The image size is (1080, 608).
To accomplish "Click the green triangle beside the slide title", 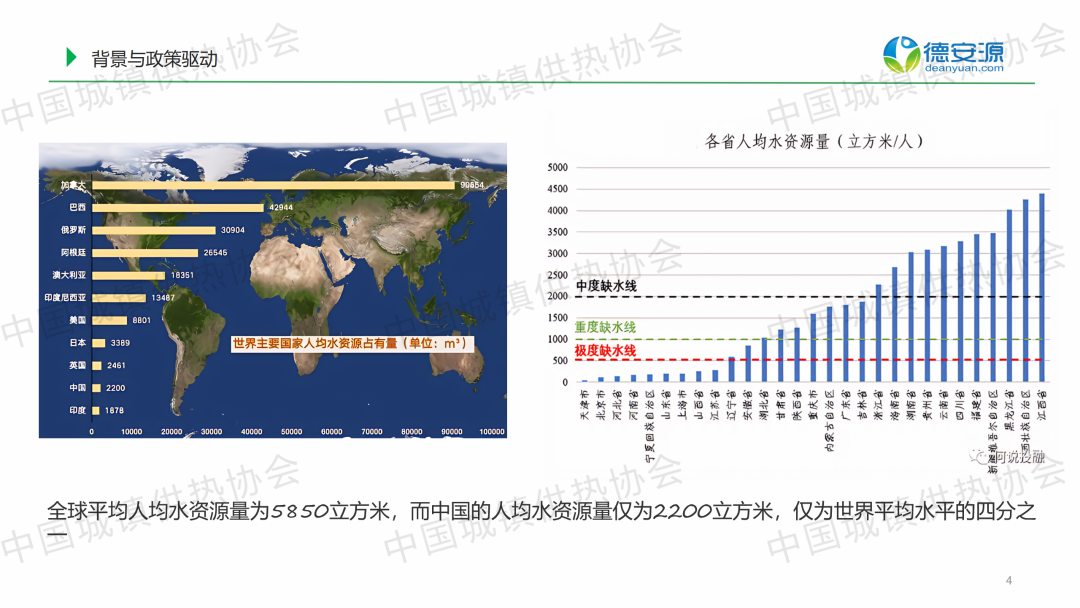I will [71, 58].
